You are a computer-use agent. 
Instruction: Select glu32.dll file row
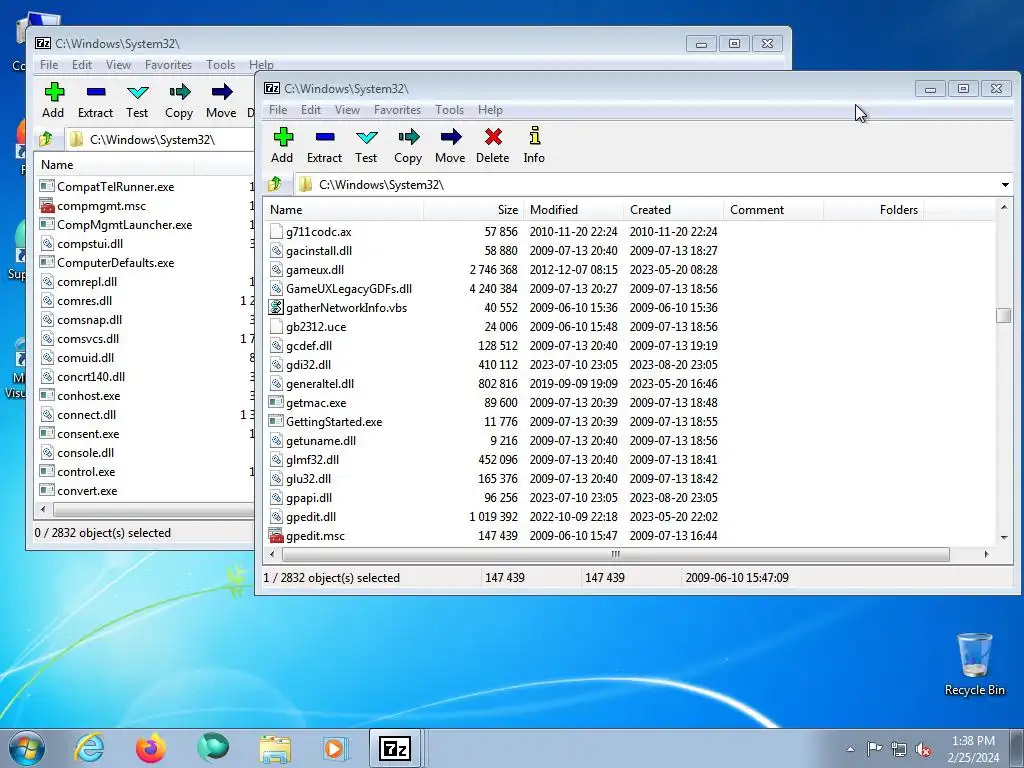308,478
